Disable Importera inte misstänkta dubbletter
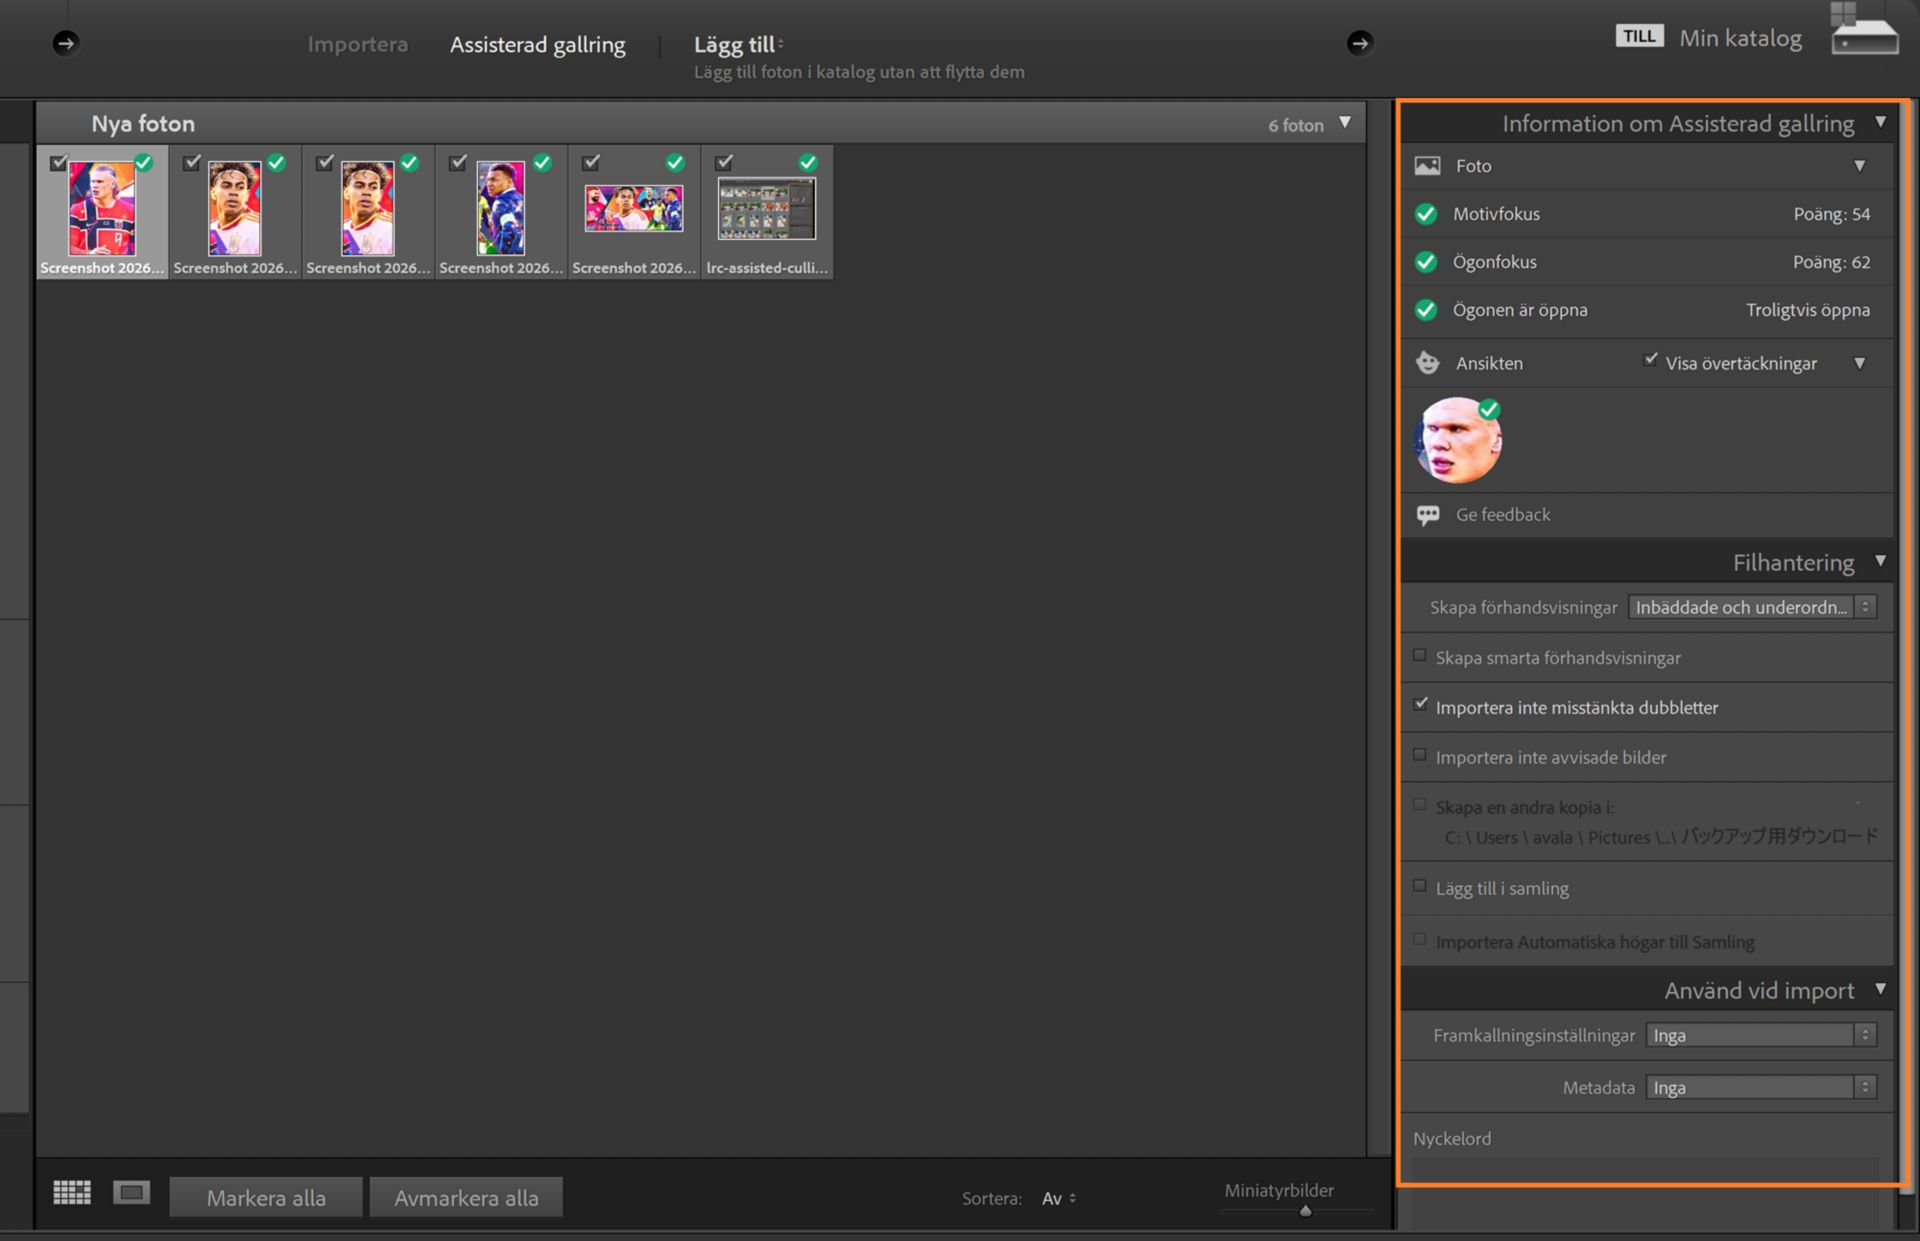The height and width of the screenshot is (1241, 1920). [1420, 705]
